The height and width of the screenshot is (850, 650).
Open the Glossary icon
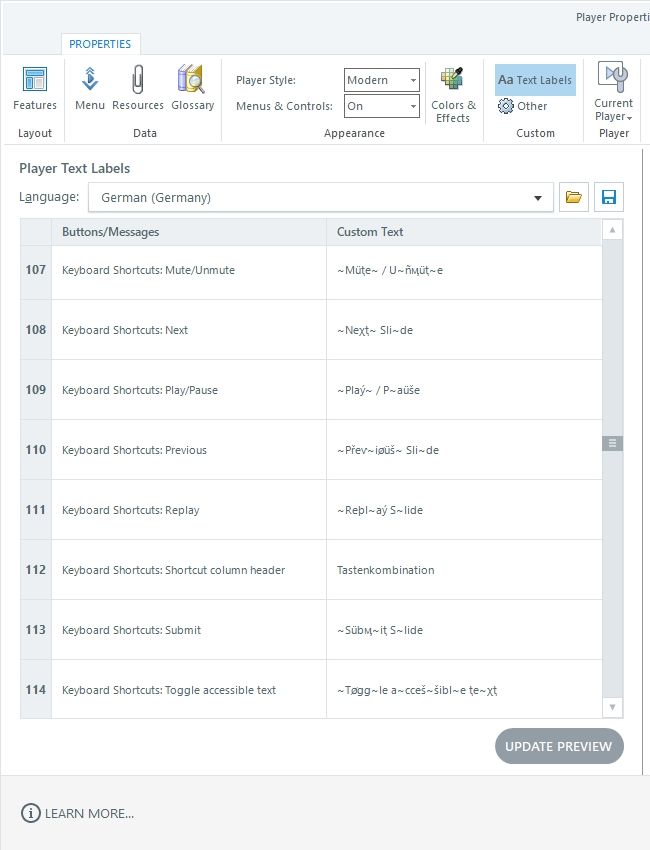191,79
